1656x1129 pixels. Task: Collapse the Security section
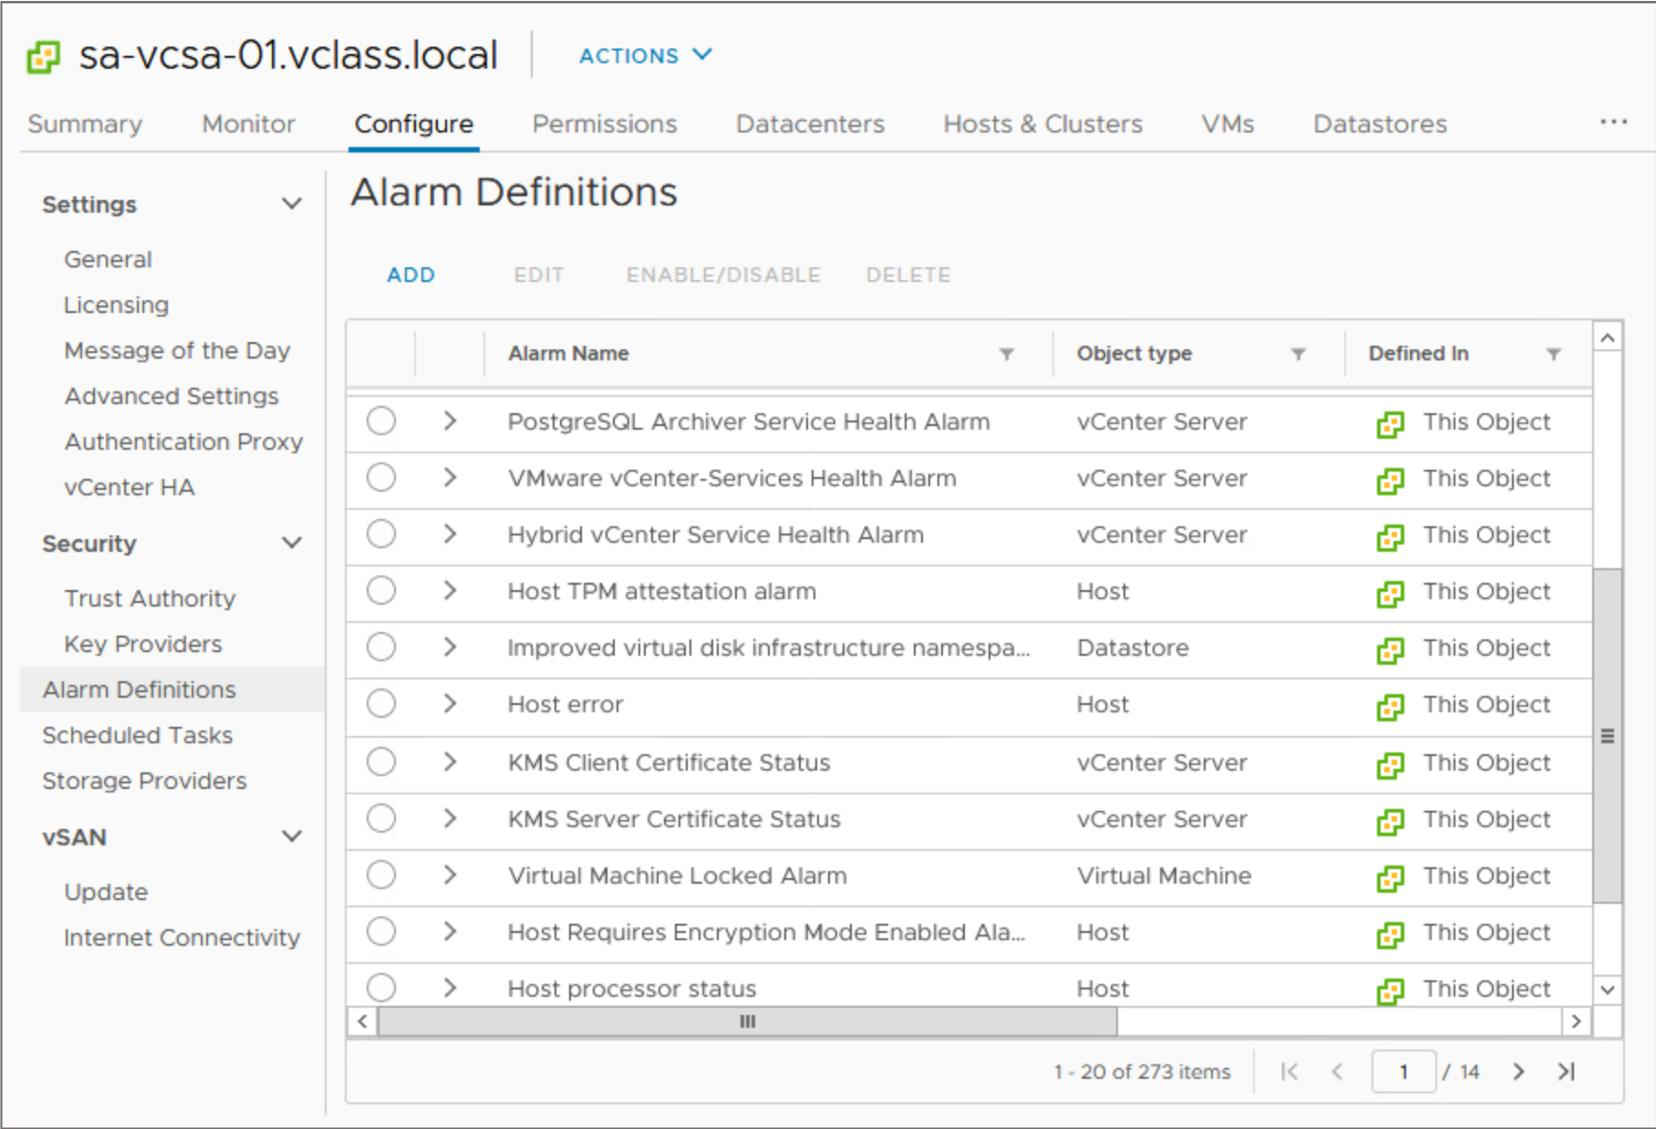click(x=292, y=543)
